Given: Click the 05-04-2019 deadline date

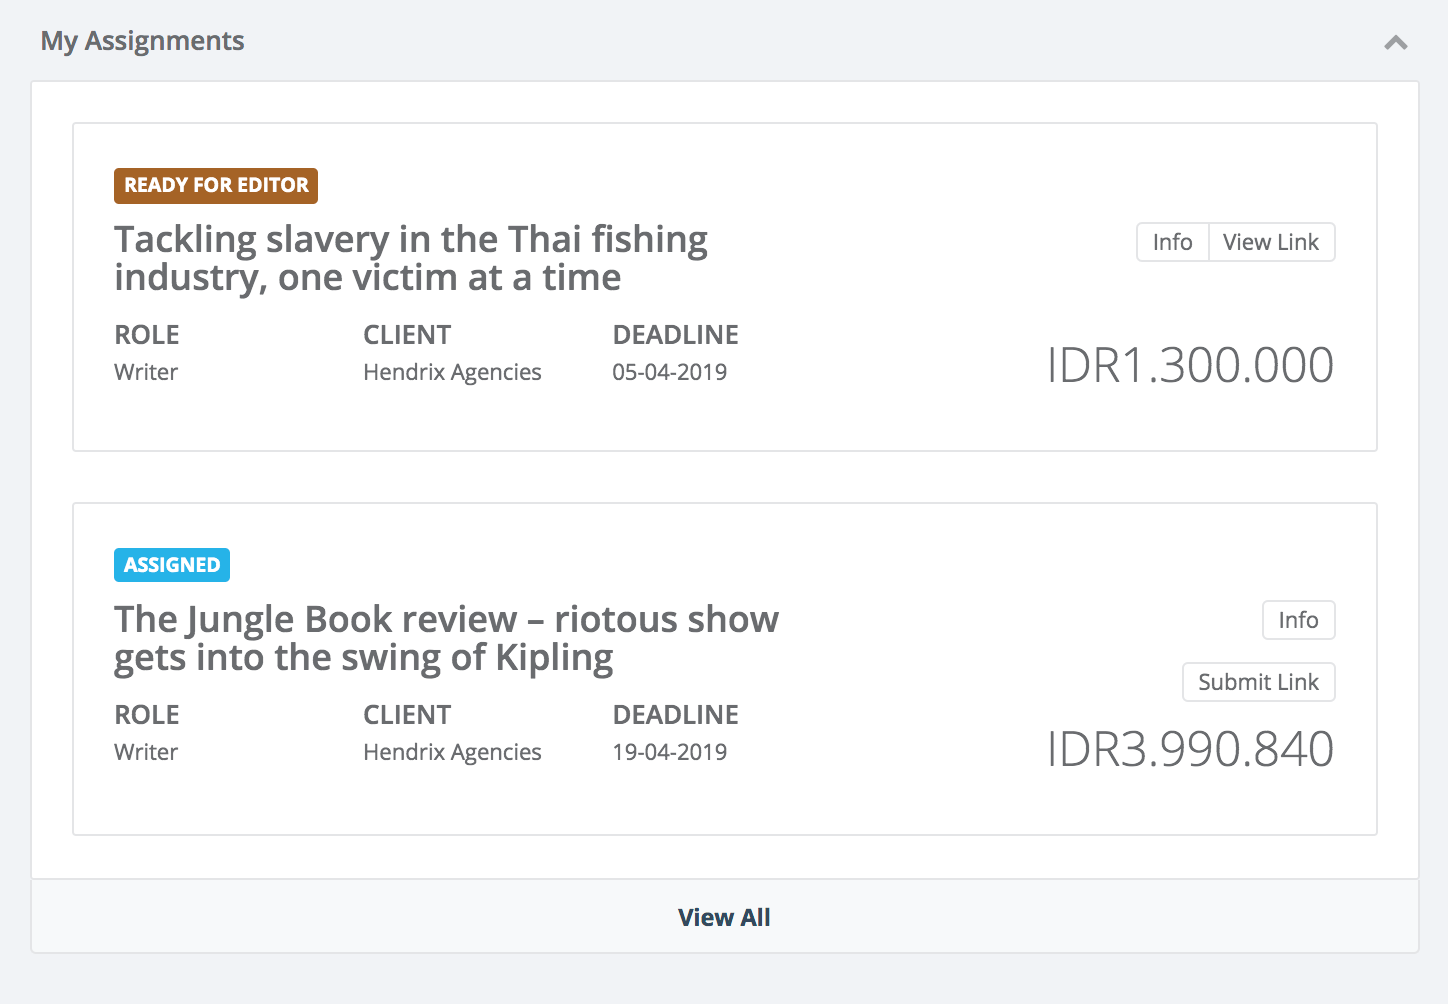Looking at the screenshot, I should click(669, 372).
